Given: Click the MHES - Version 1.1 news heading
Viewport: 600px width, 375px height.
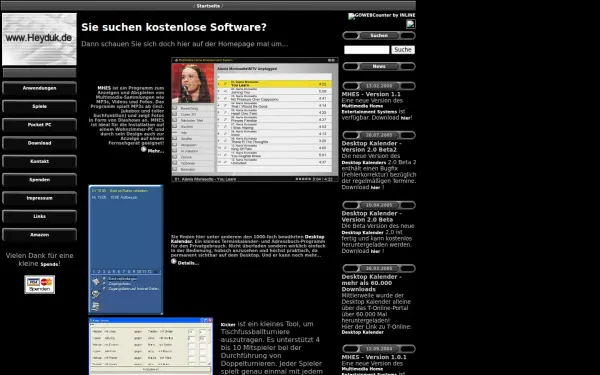Looking at the screenshot, I should pyautogui.click(x=371, y=94).
